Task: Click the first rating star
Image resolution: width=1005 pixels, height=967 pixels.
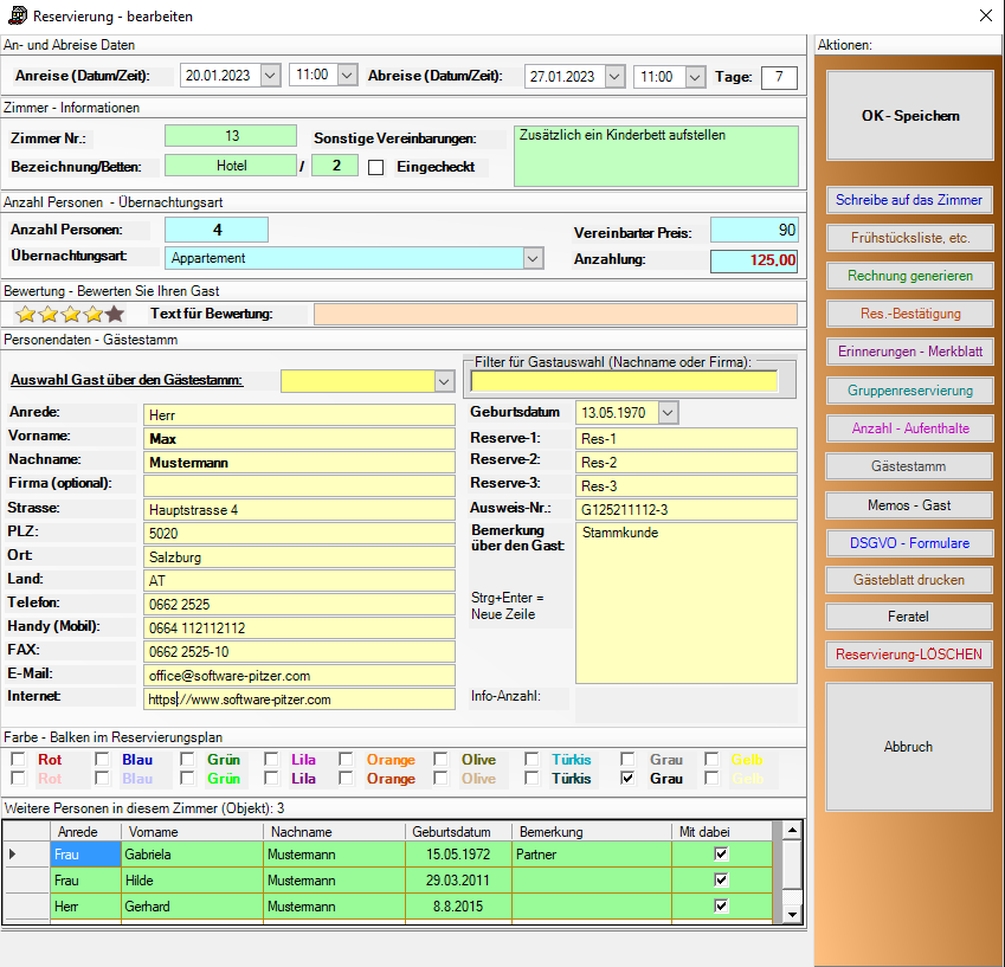Action: (26, 315)
